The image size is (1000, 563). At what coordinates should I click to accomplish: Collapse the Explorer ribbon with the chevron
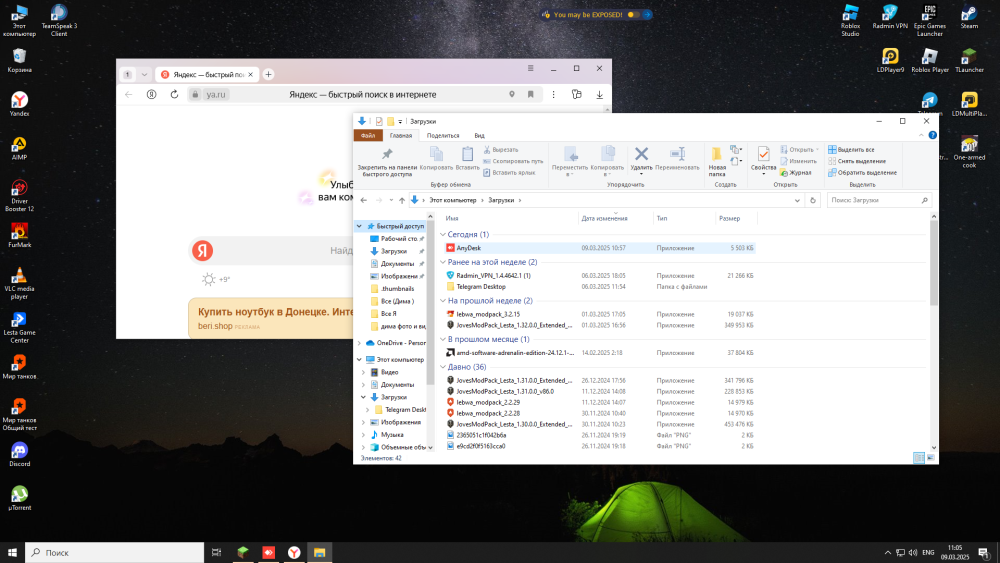click(921, 135)
